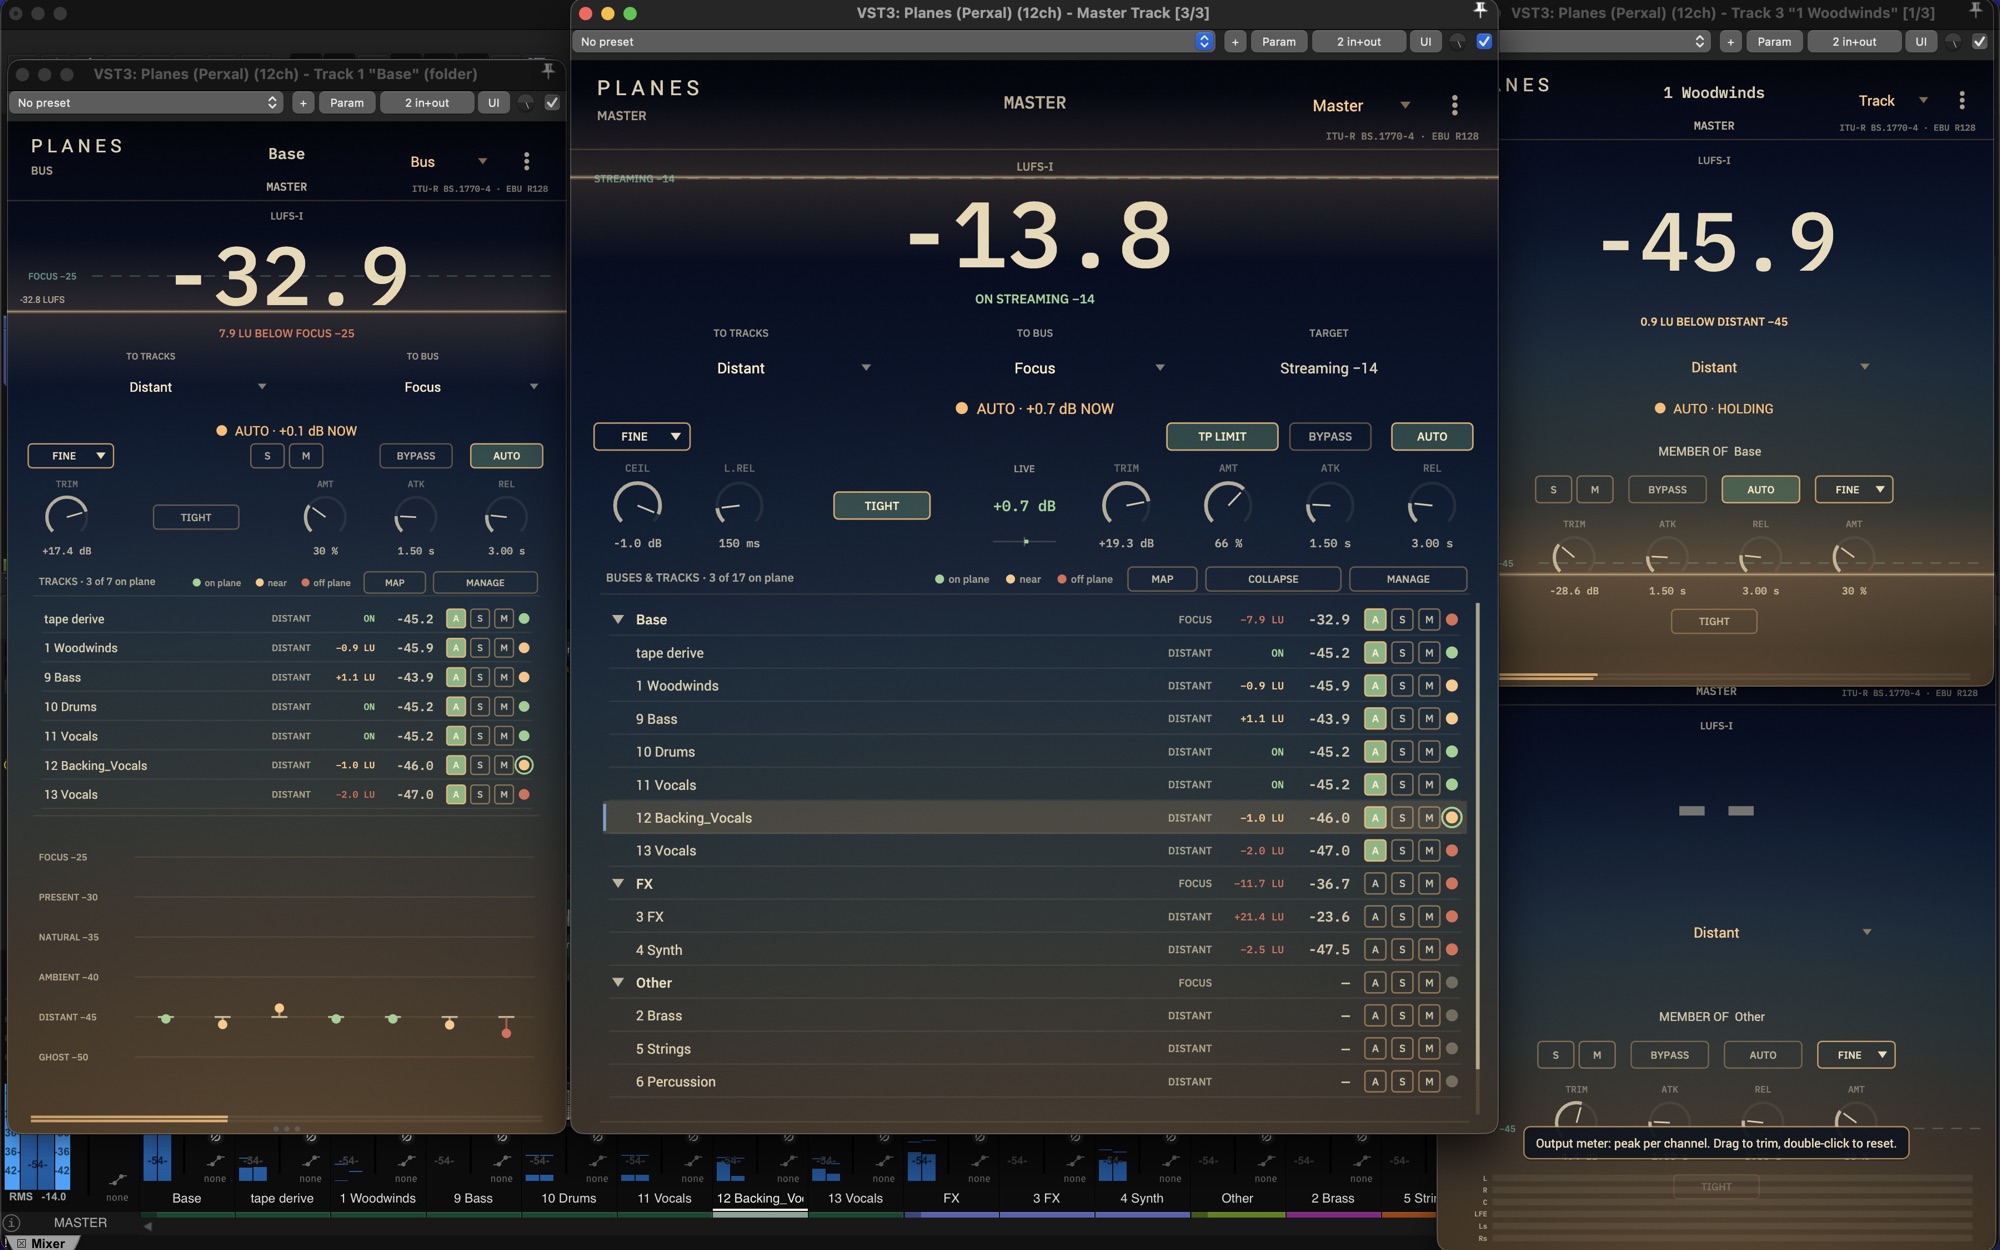Select the 11 Vocals channel in the mixer
Image resolution: width=2000 pixels, height=1250 pixels.
pyautogui.click(x=664, y=1198)
